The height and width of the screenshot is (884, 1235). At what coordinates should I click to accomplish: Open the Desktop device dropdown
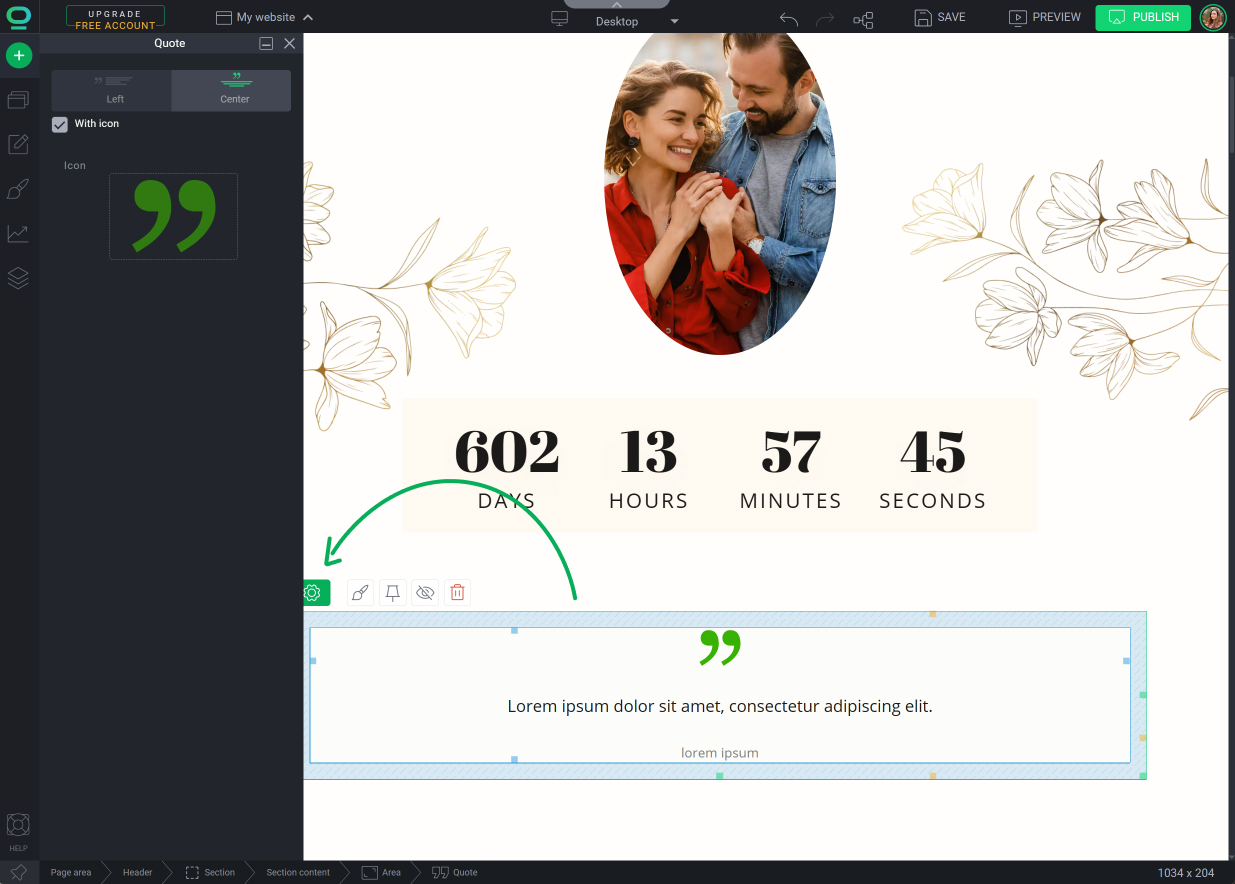coord(637,21)
